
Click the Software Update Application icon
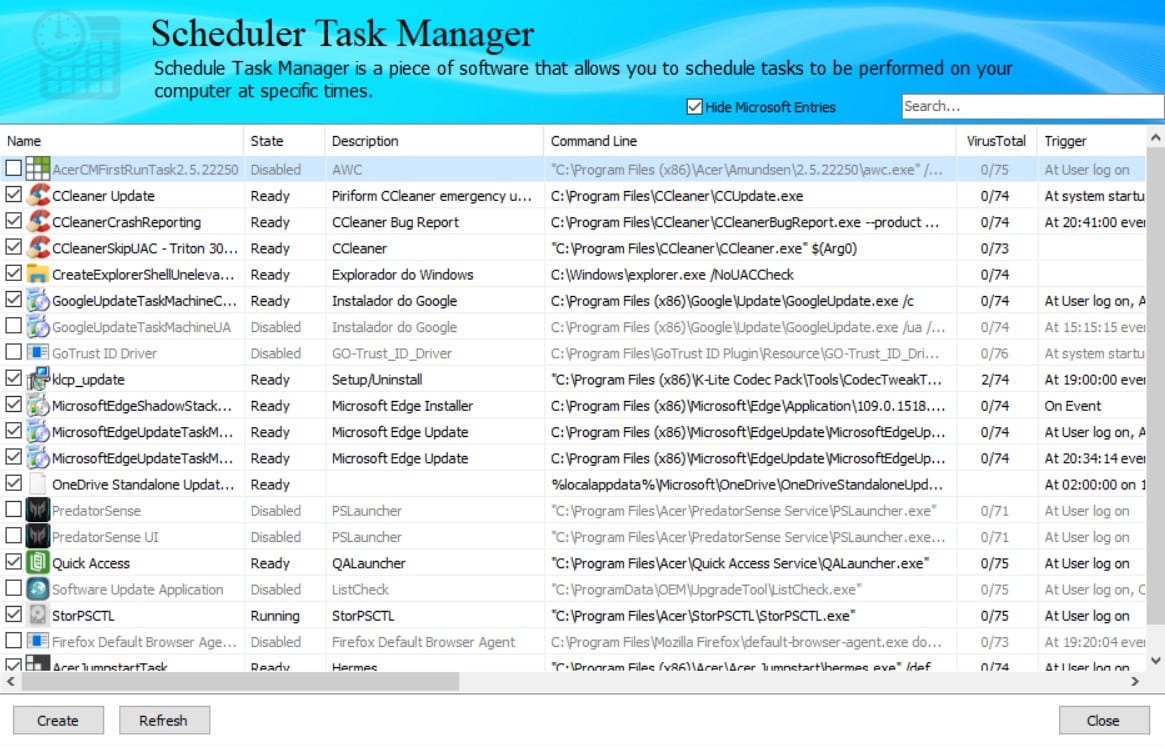click(38, 589)
